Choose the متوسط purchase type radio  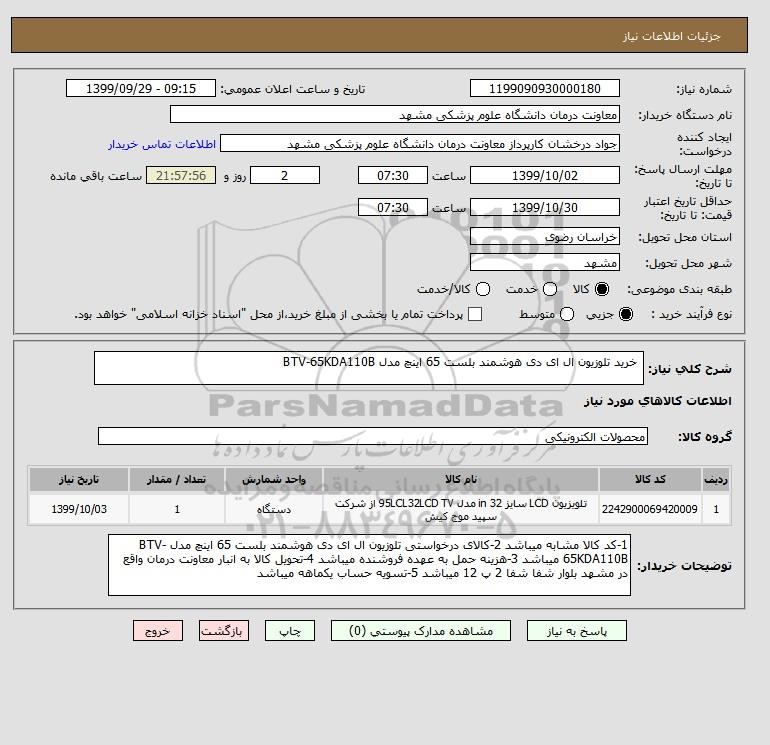[x=567, y=314]
